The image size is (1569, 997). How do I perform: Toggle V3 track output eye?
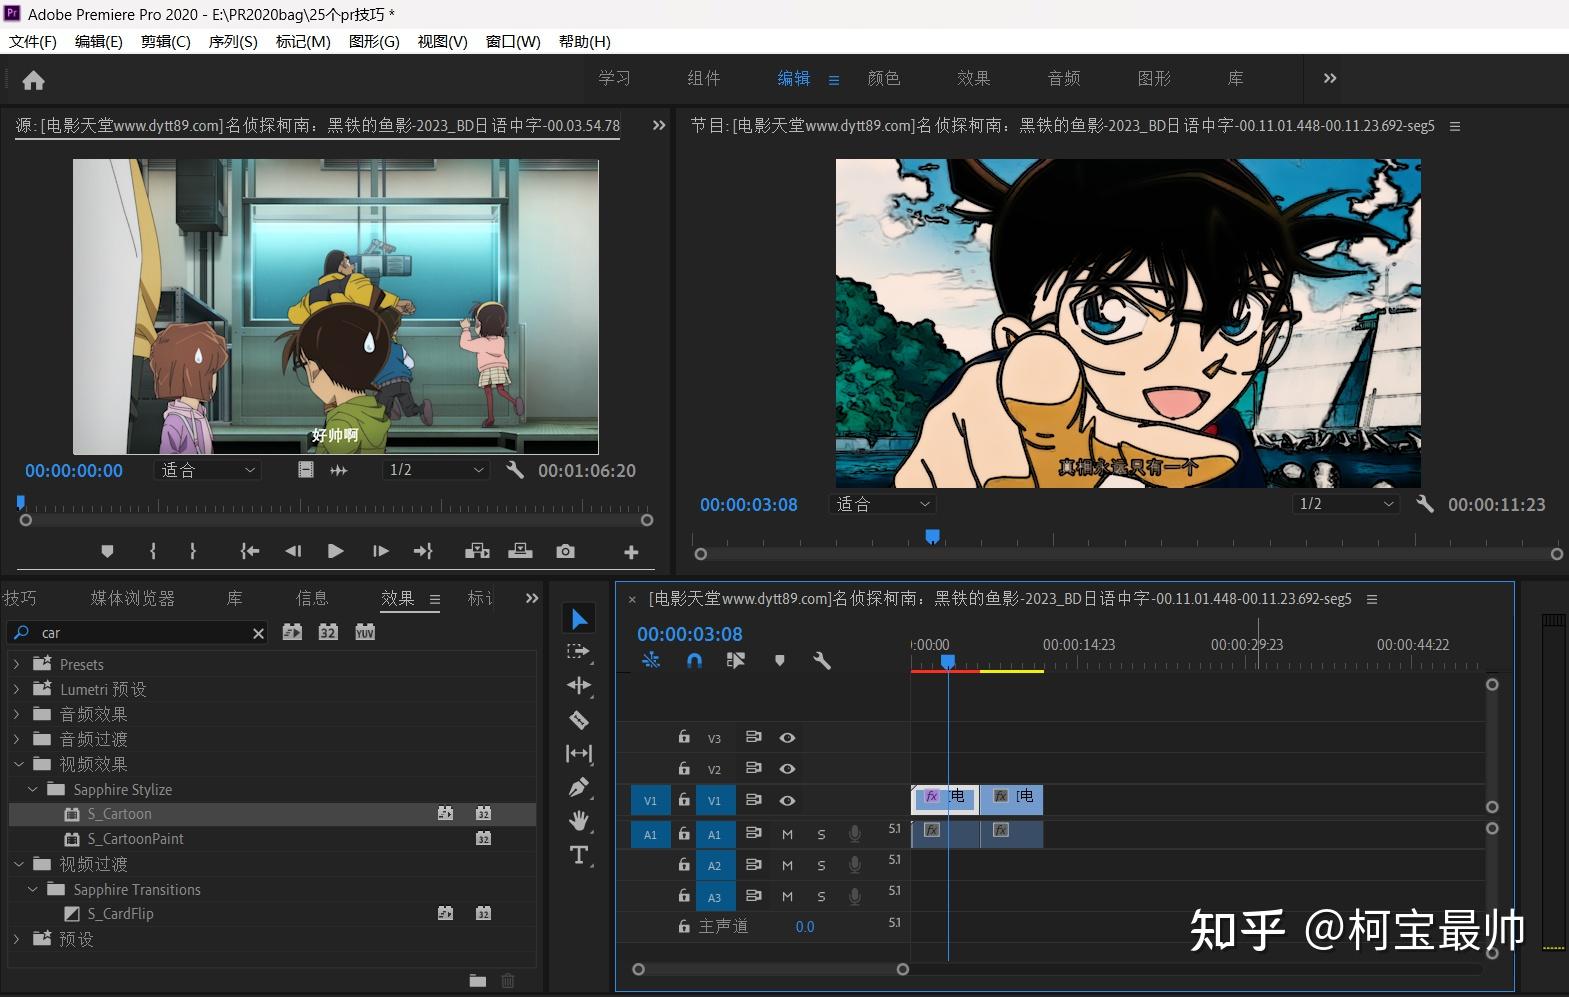pyautogui.click(x=787, y=738)
